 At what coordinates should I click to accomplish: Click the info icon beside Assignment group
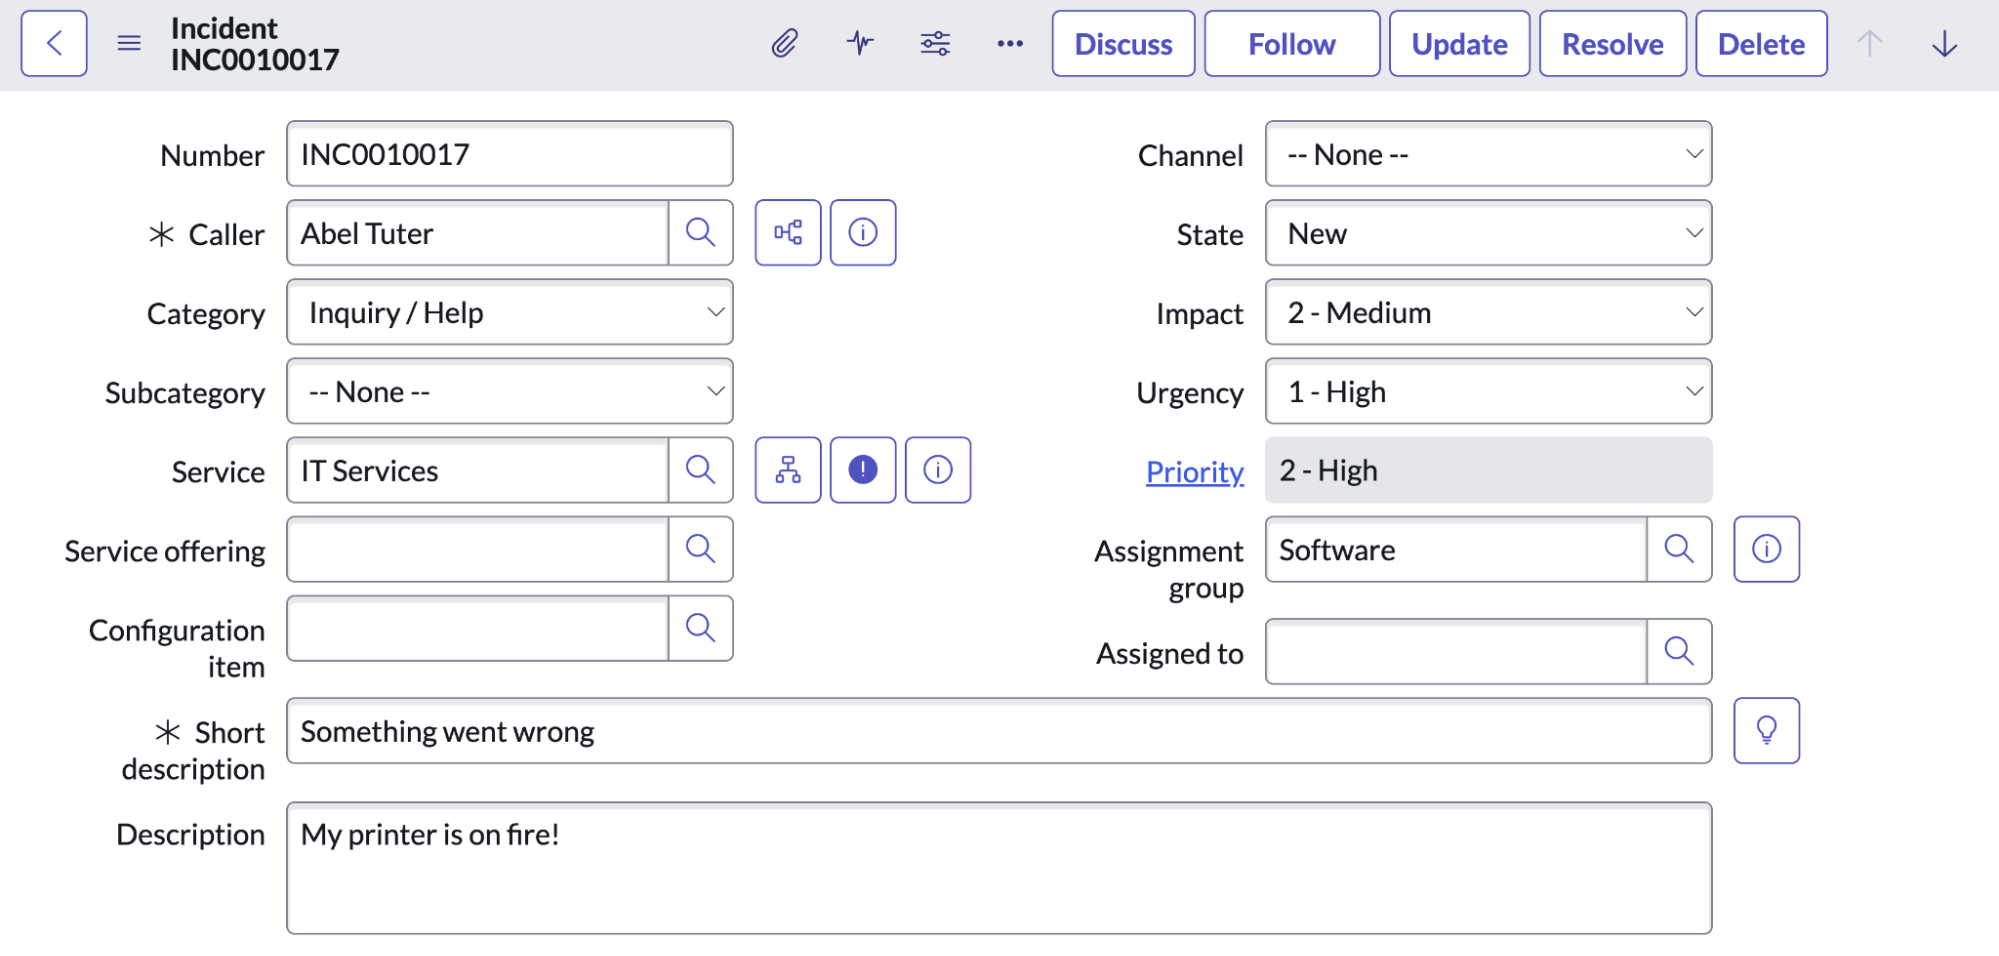pyautogui.click(x=1766, y=548)
